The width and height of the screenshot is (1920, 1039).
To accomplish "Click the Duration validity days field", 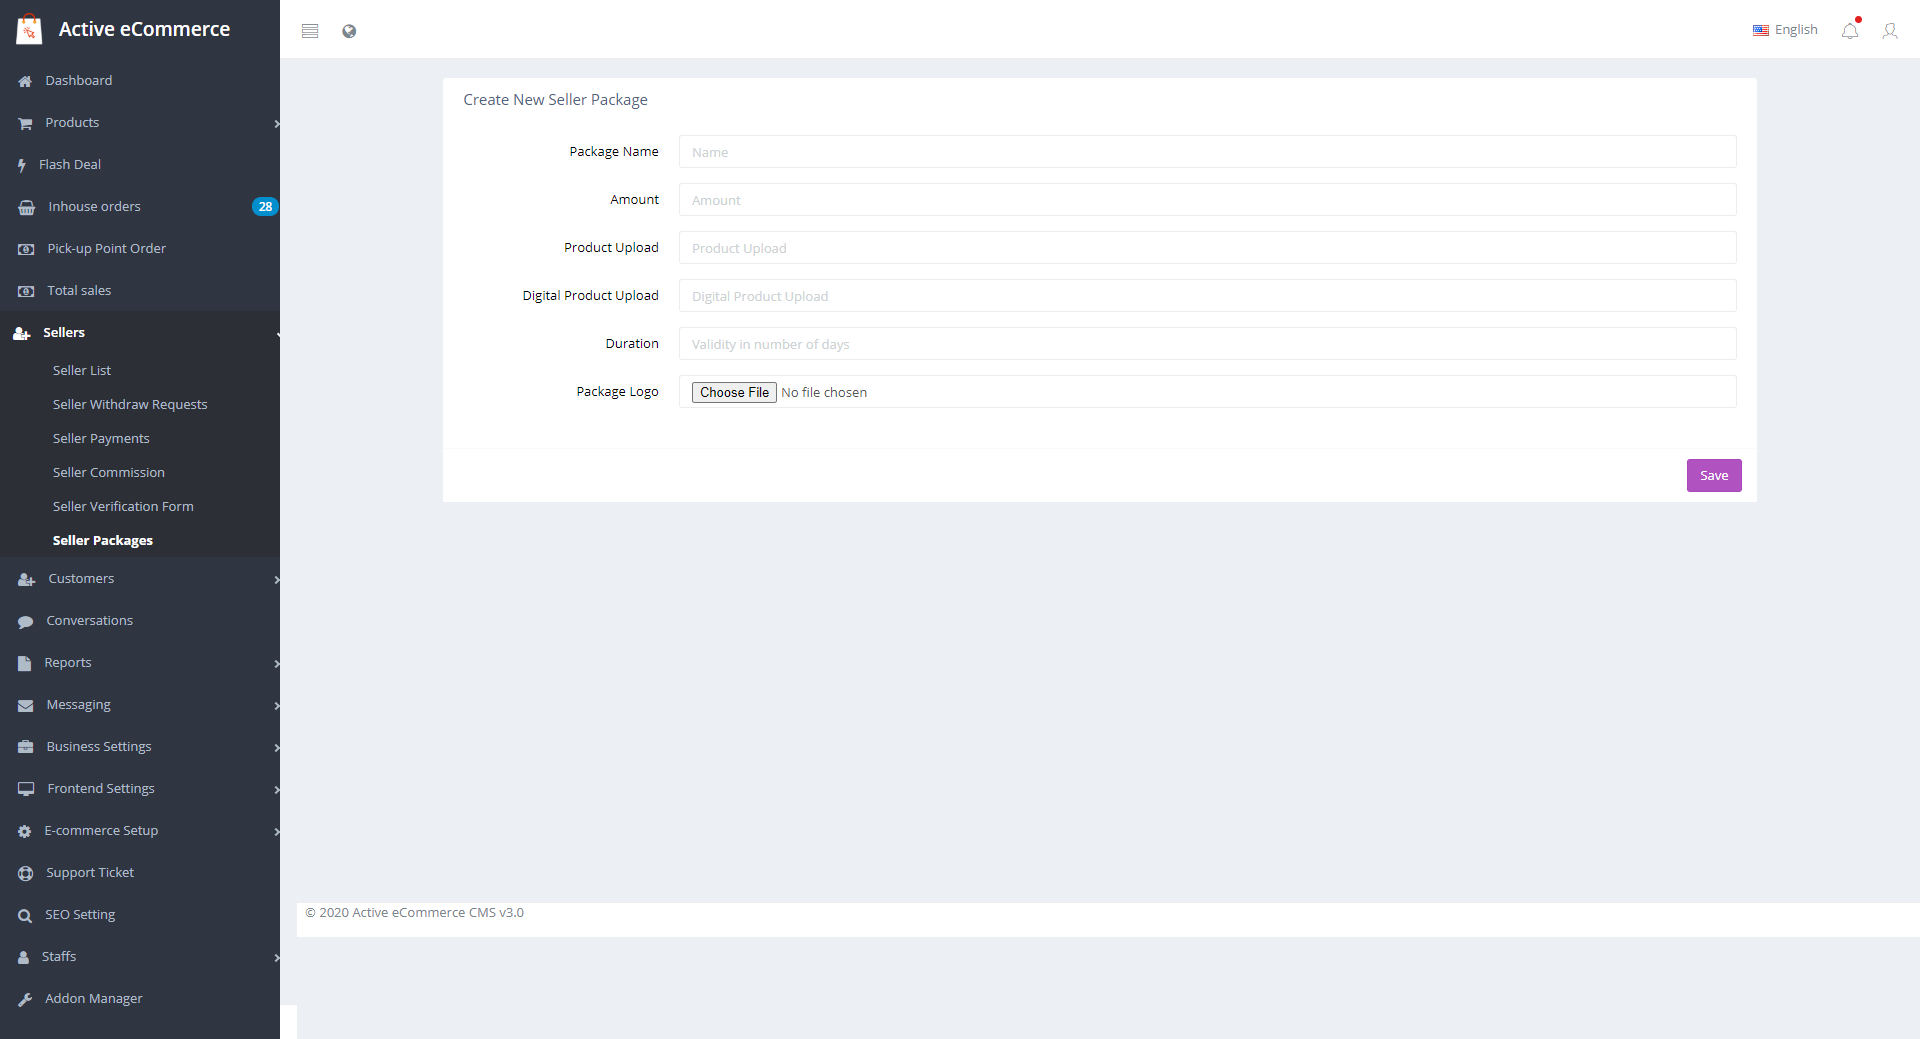I will [1207, 344].
